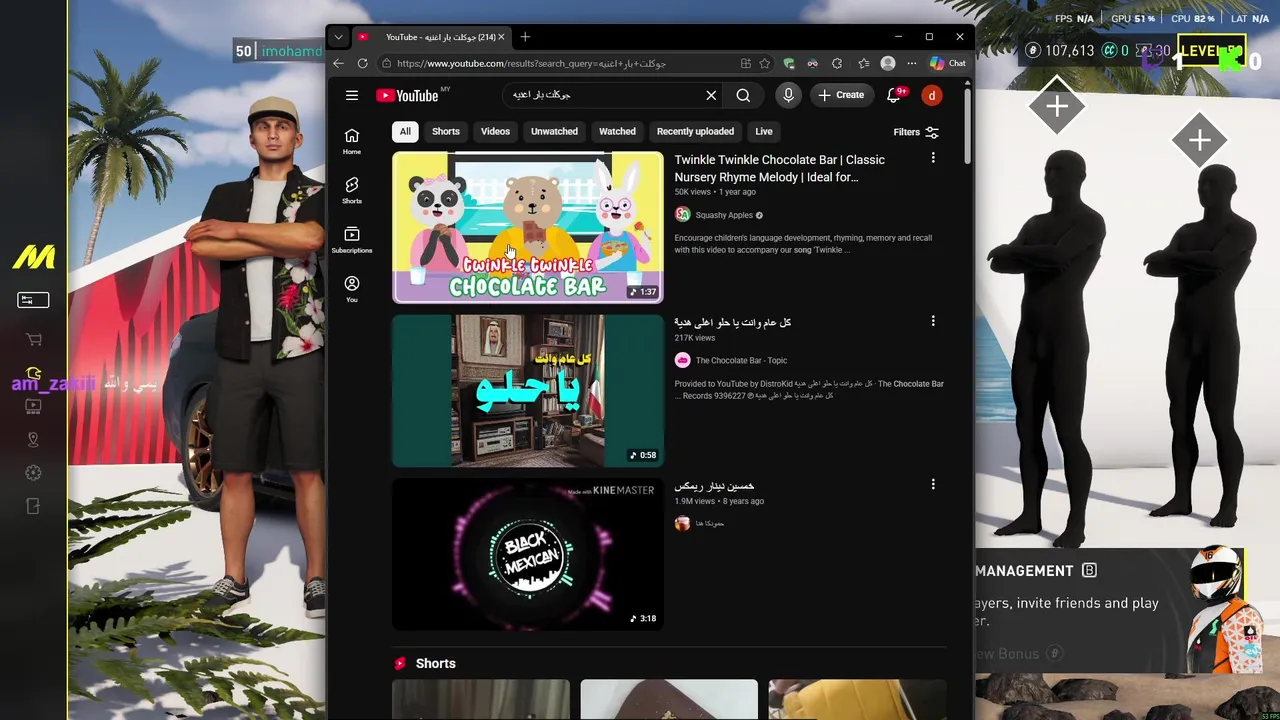This screenshot has height=720, width=1280.
Task: Open the game helmet profile icon
Action: 33,374
